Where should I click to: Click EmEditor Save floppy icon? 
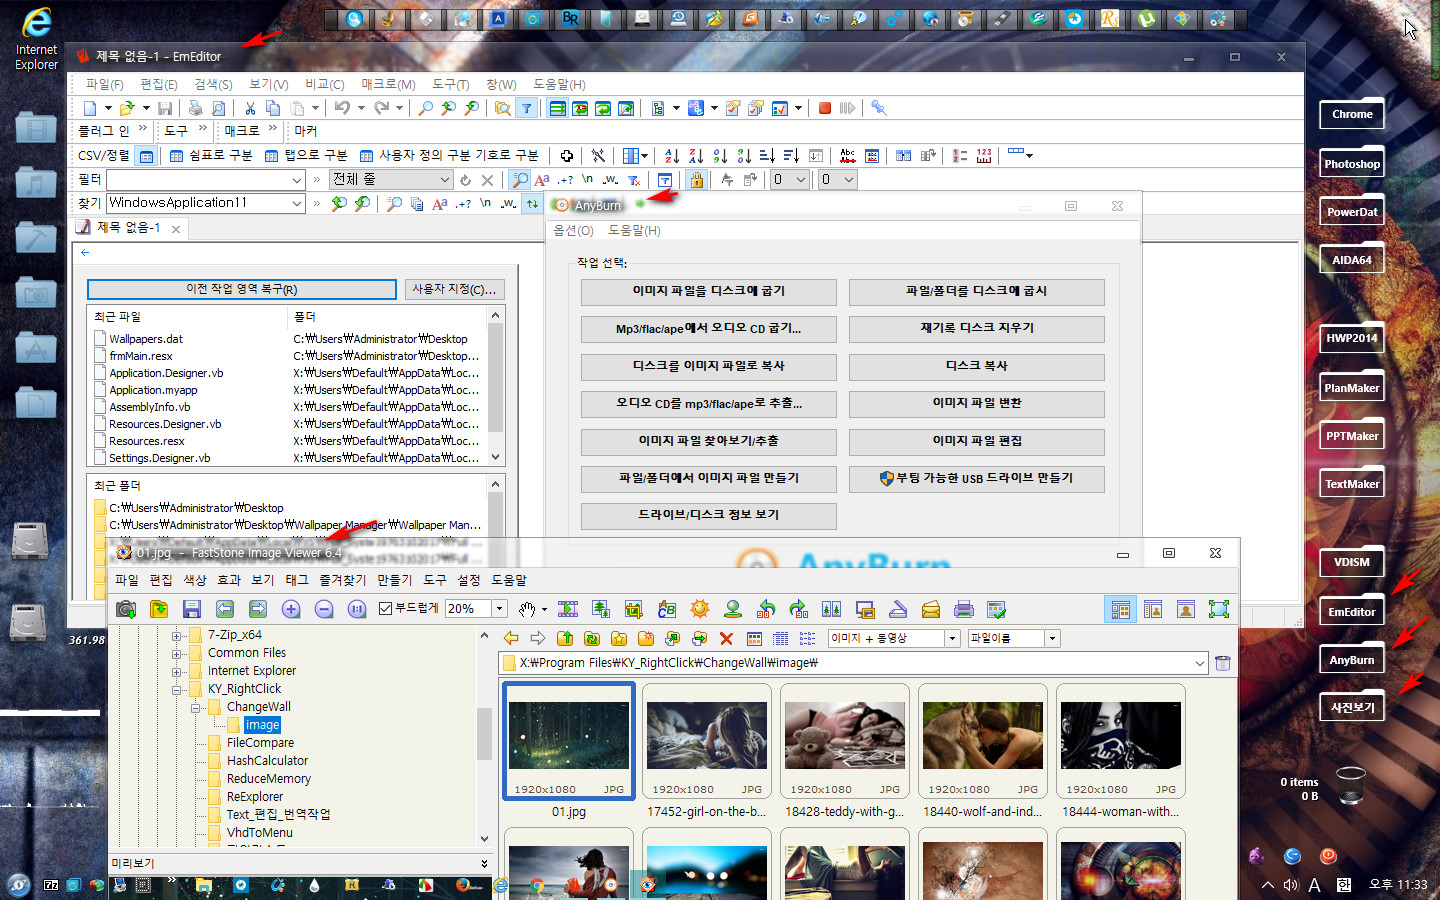point(165,108)
